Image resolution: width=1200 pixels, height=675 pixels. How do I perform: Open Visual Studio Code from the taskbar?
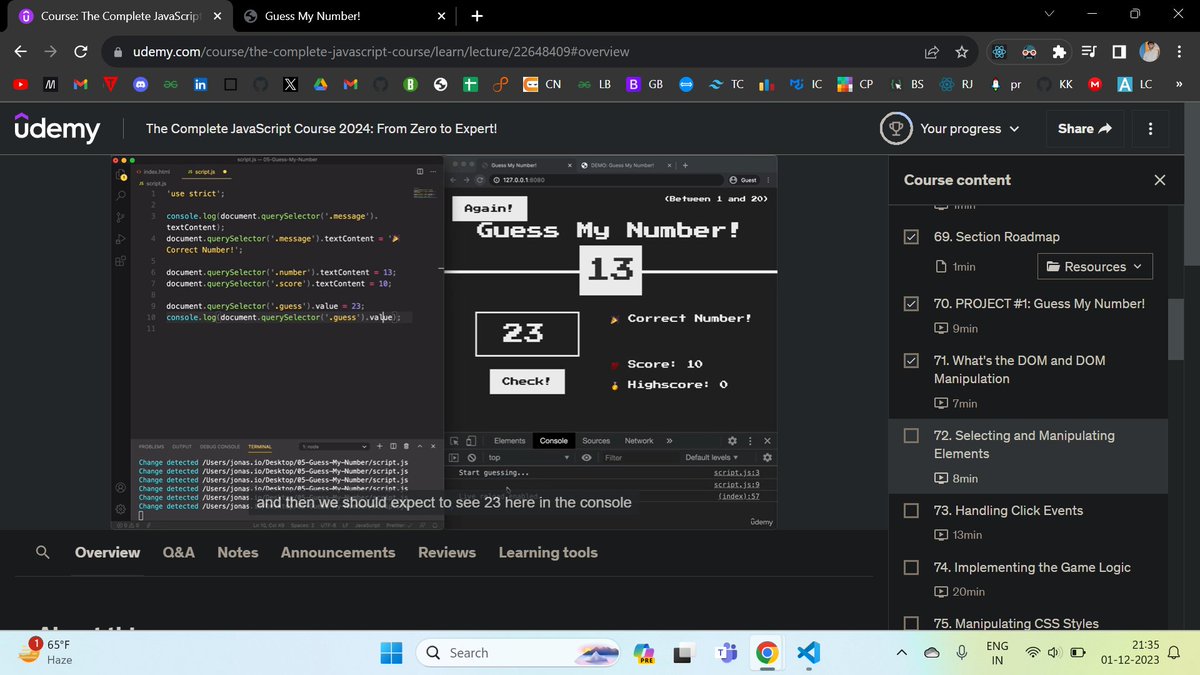point(808,653)
